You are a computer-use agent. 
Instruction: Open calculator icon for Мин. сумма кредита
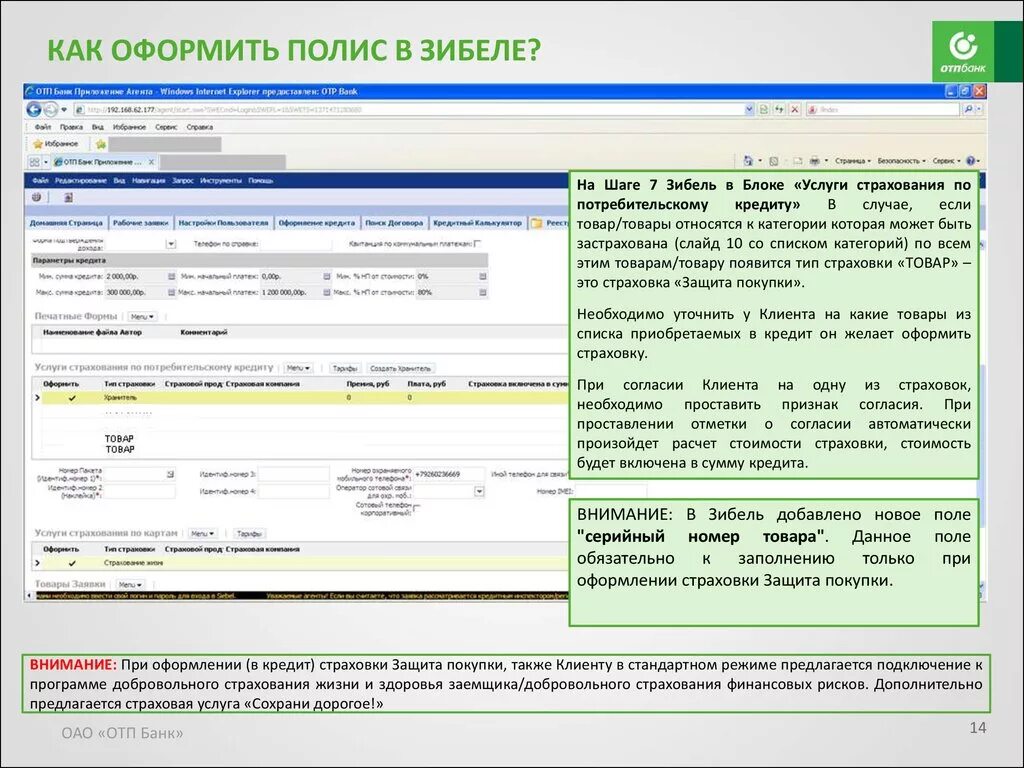172,276
